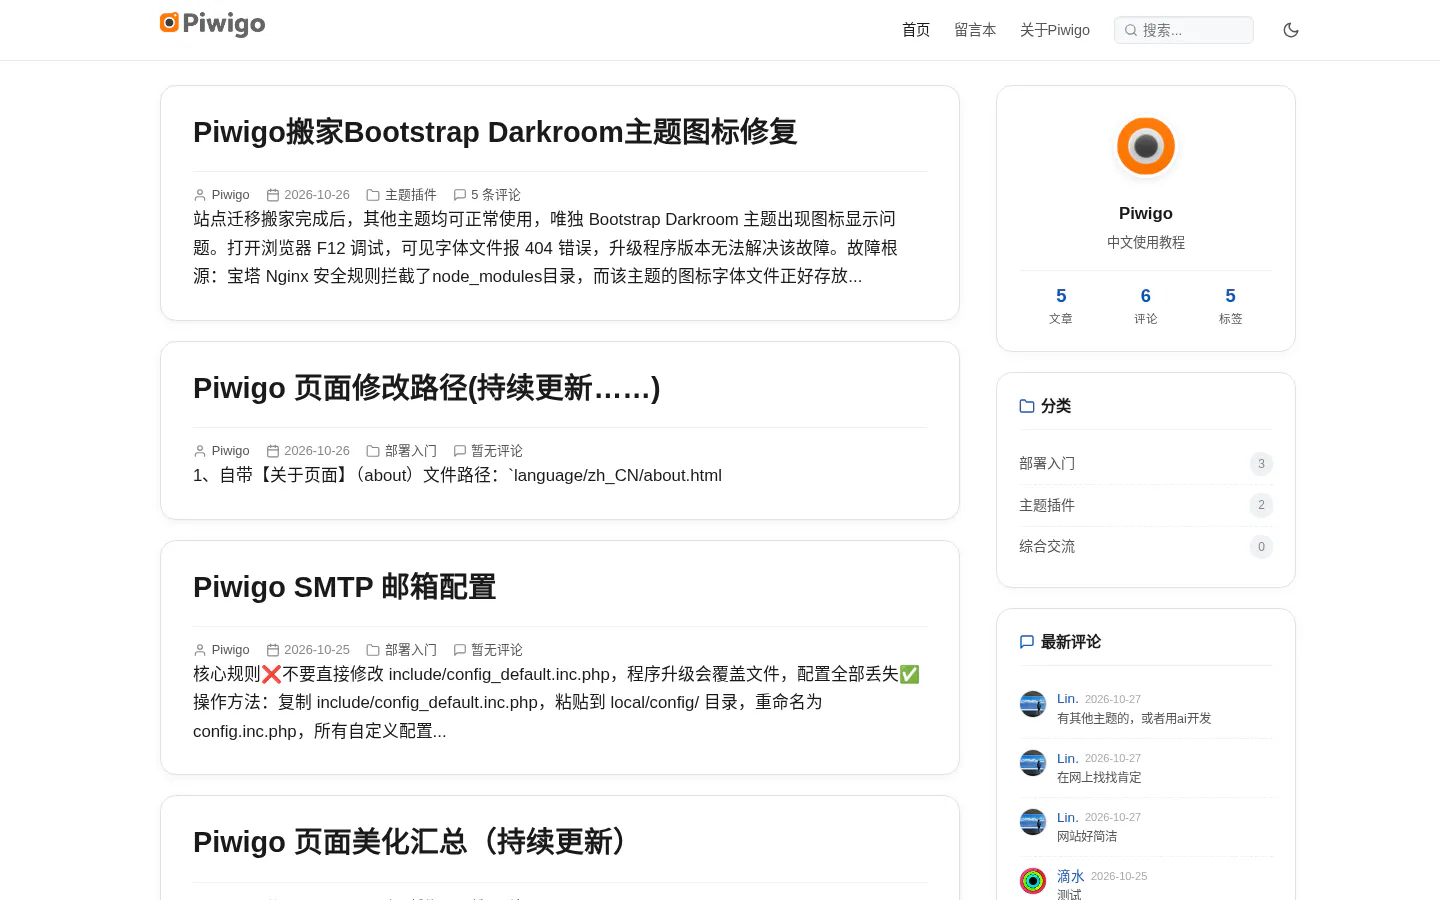
Task: Select the 综合交流 category in the sidebar
Action: [1146, 547]
